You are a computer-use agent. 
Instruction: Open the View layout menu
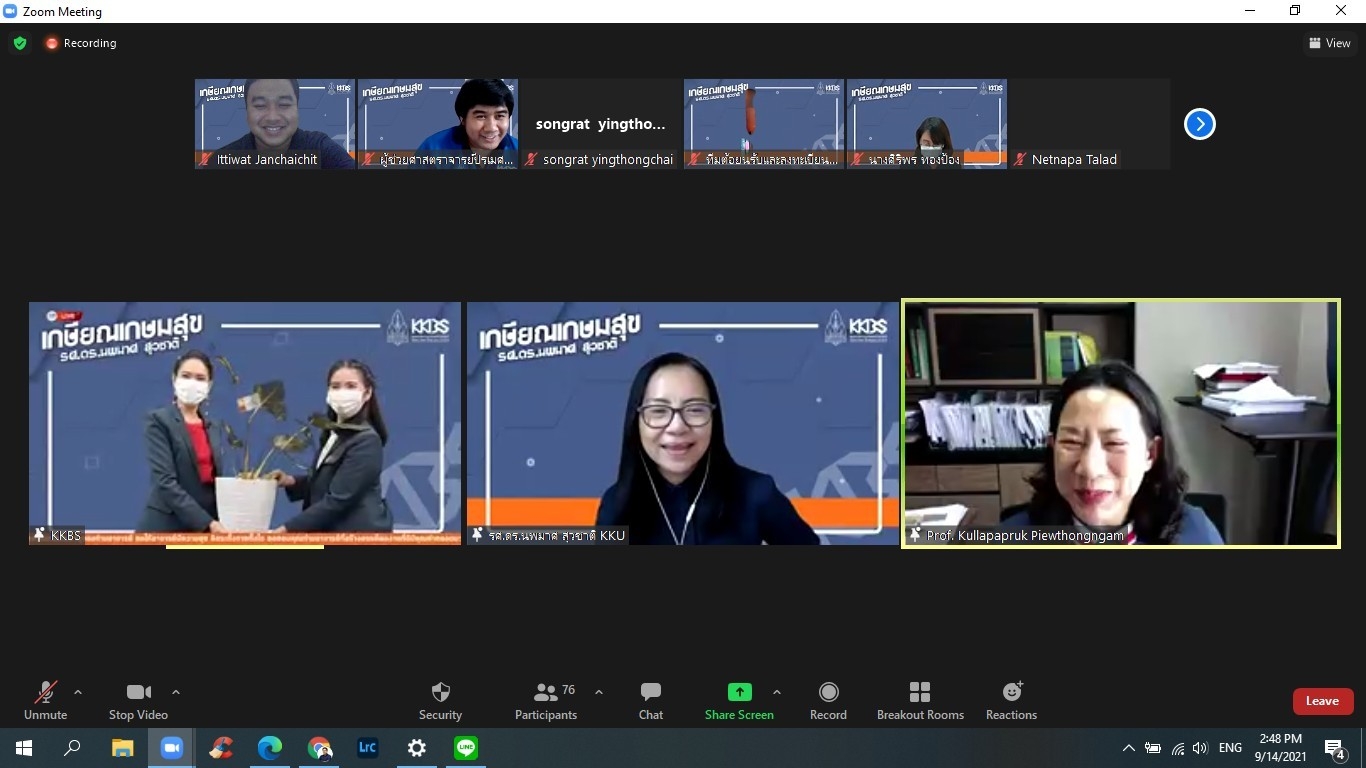1329,43
